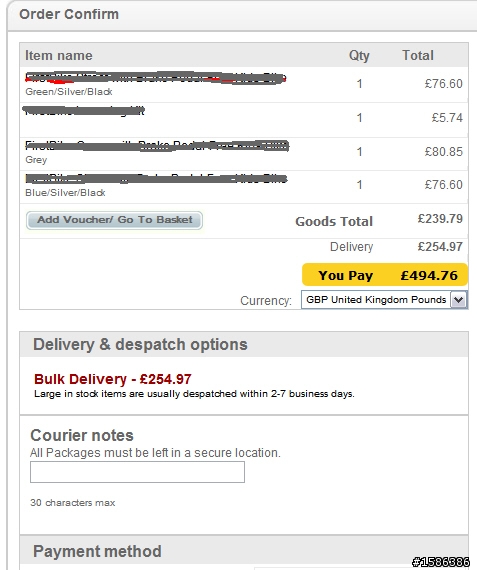The width and height of the screenshot is (477, 570).
Task: Click the £5.74 item row
Action: (244, 119)
